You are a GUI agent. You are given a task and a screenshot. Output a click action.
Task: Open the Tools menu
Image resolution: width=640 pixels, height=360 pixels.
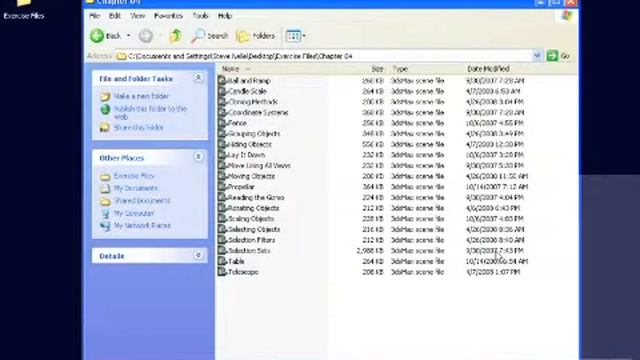coord(200,16)
